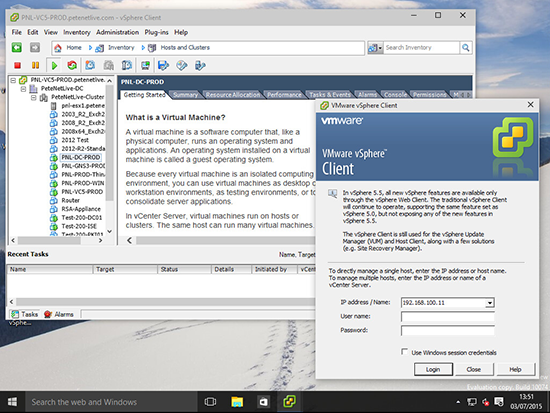Click the Status column header in Recent Tasks

click(x=184, y=269)
